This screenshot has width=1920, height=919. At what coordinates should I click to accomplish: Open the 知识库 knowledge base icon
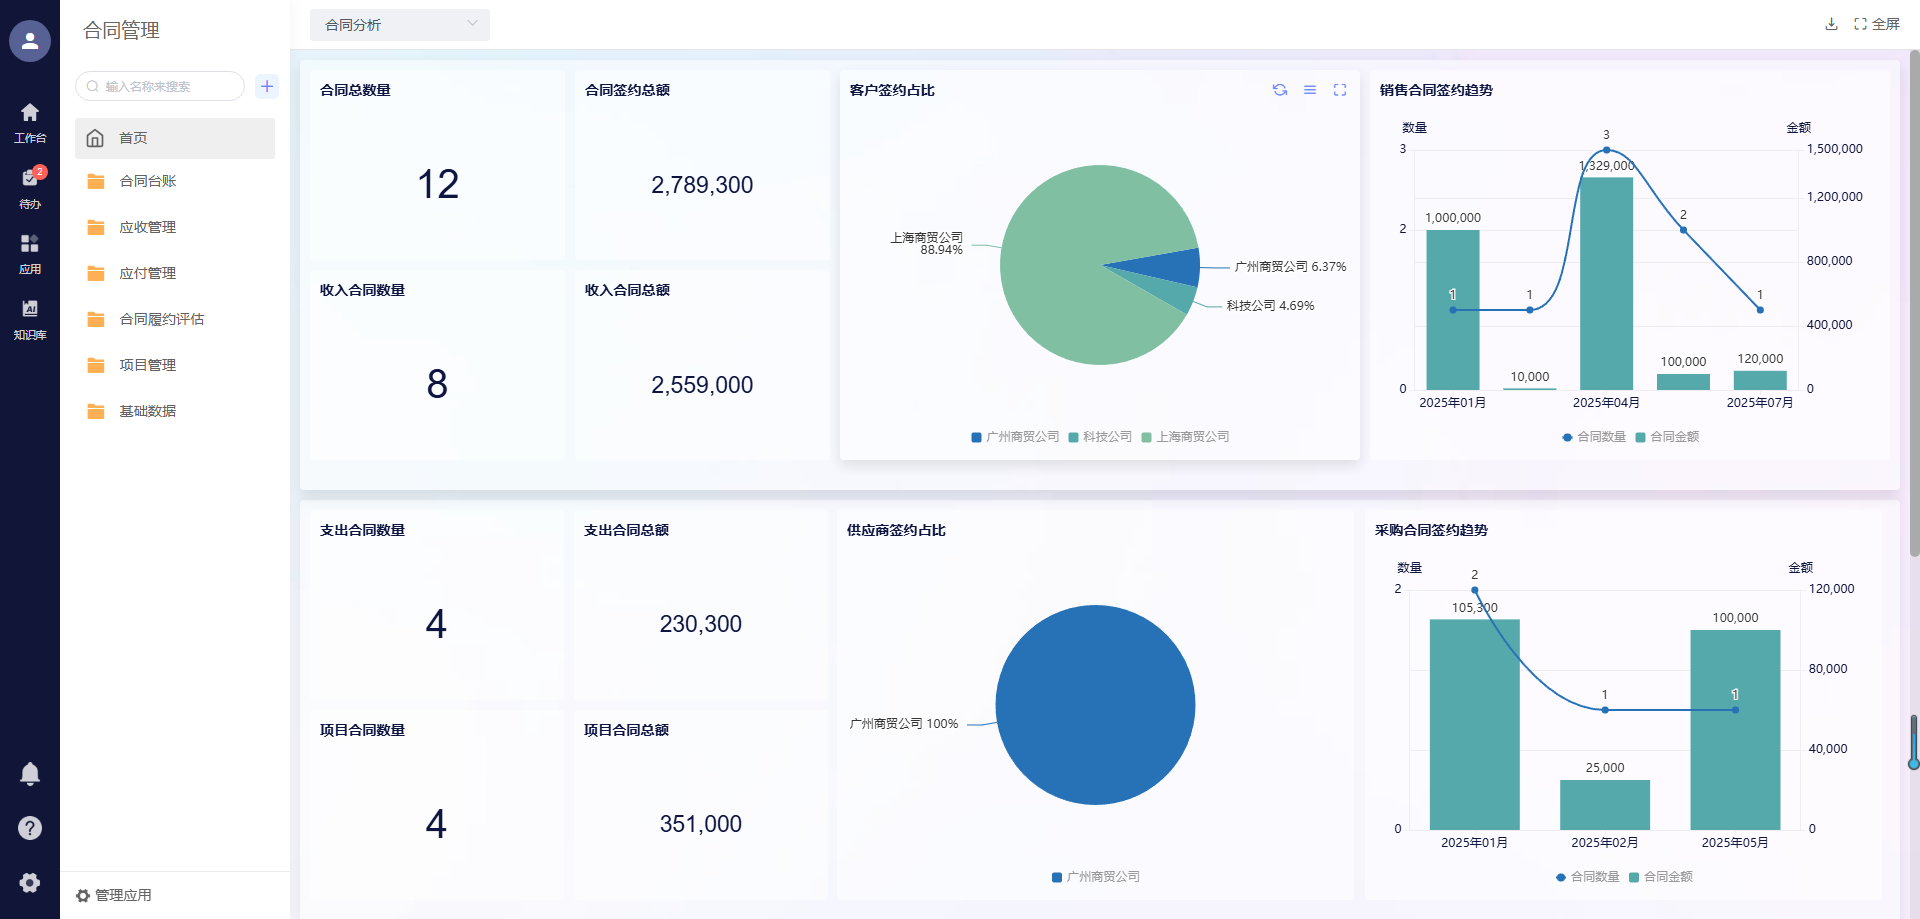coord(30,318)
